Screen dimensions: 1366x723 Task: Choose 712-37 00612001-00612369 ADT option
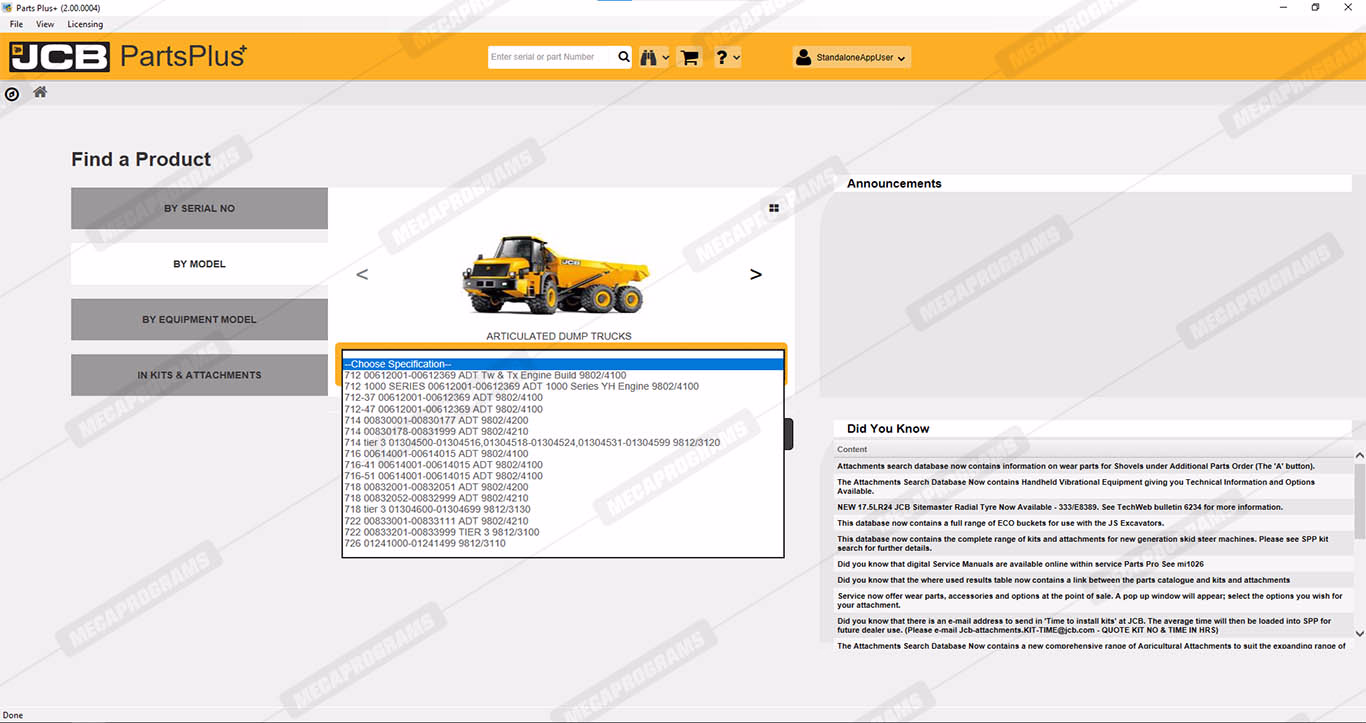tap(563, 398)
